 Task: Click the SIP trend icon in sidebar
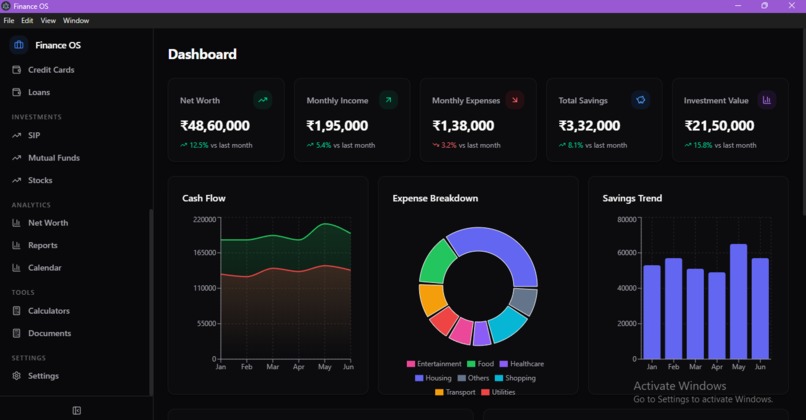click(x=16, y=136)
